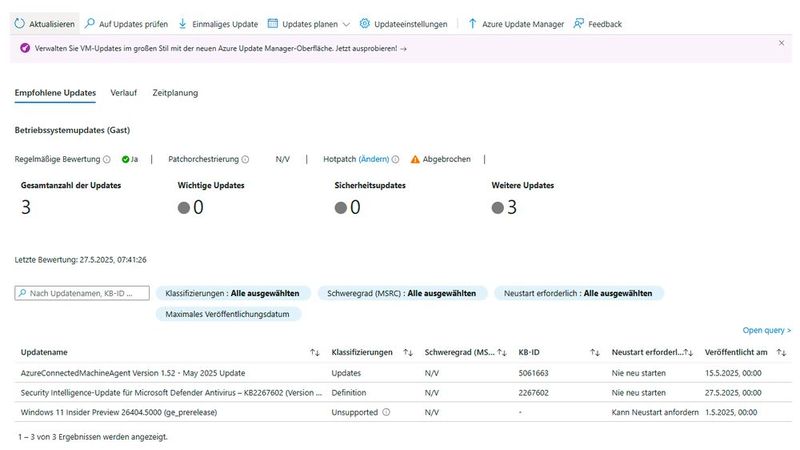Image resolution: width=800 pixels, height=450 pixels.
Task: Click the search magnifier icon in filter box
Action: coord(22,293)
